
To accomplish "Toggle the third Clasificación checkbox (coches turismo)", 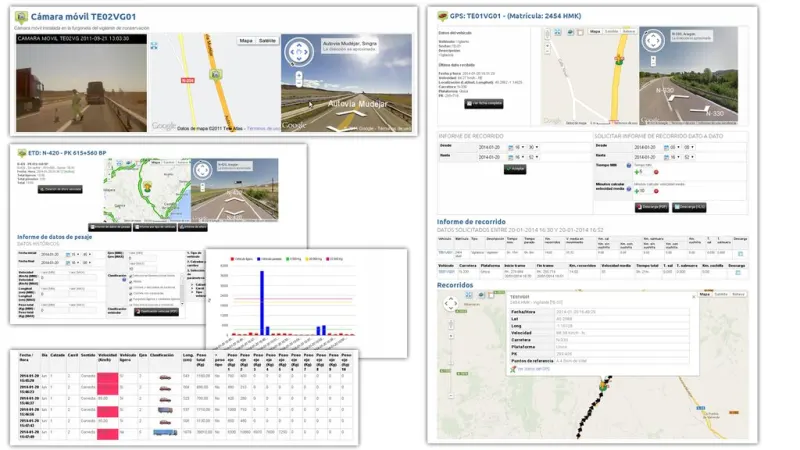I will [131, 288].
